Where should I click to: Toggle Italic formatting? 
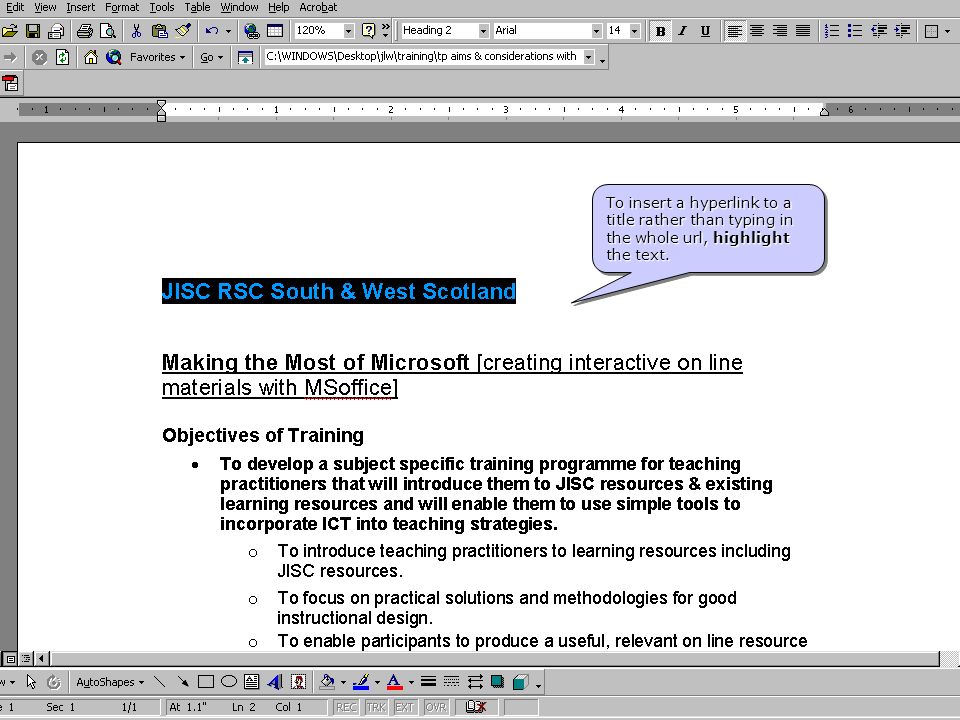coord(683,31)
